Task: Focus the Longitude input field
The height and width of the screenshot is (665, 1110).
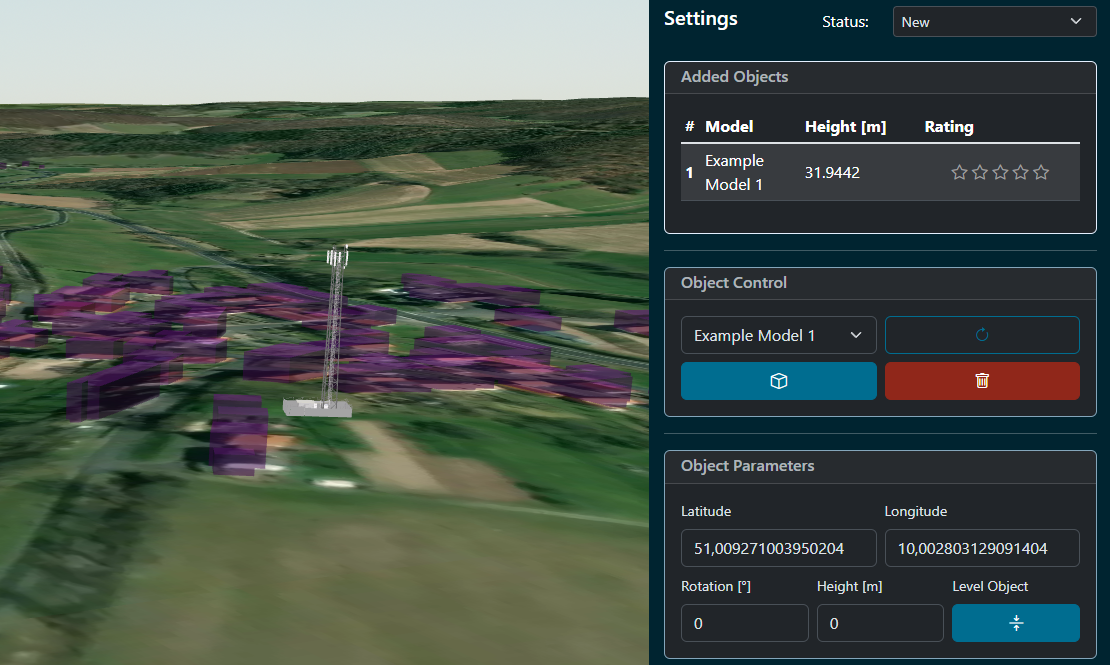Action: coord(981,548)
